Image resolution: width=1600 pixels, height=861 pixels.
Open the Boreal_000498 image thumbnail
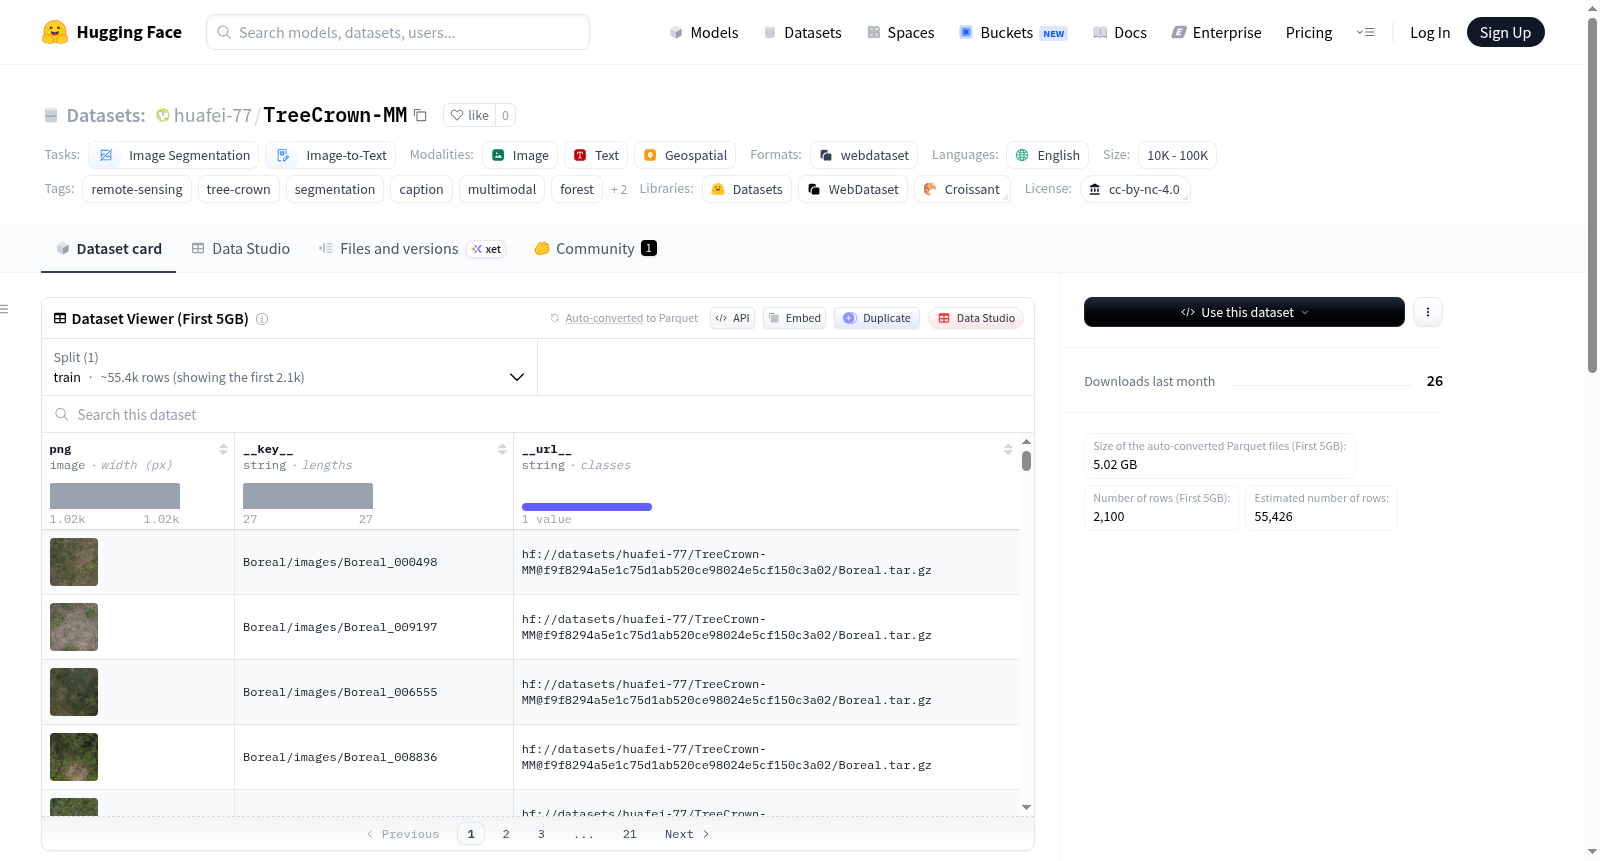74,562
